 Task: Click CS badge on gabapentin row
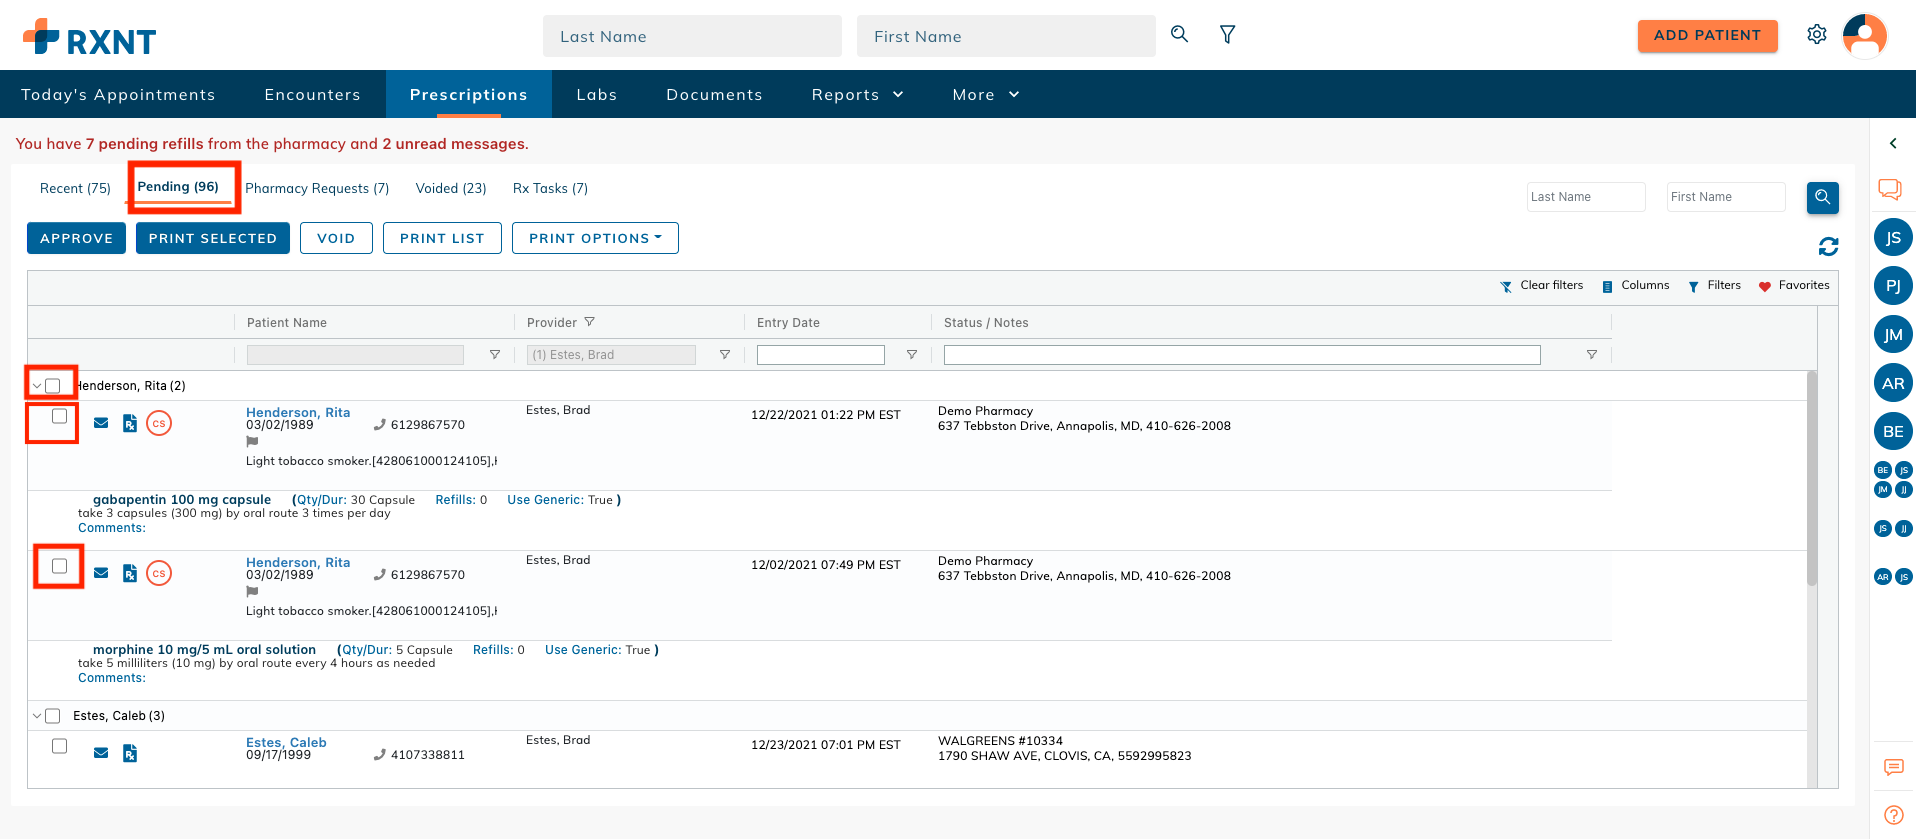tap(159, 423)
